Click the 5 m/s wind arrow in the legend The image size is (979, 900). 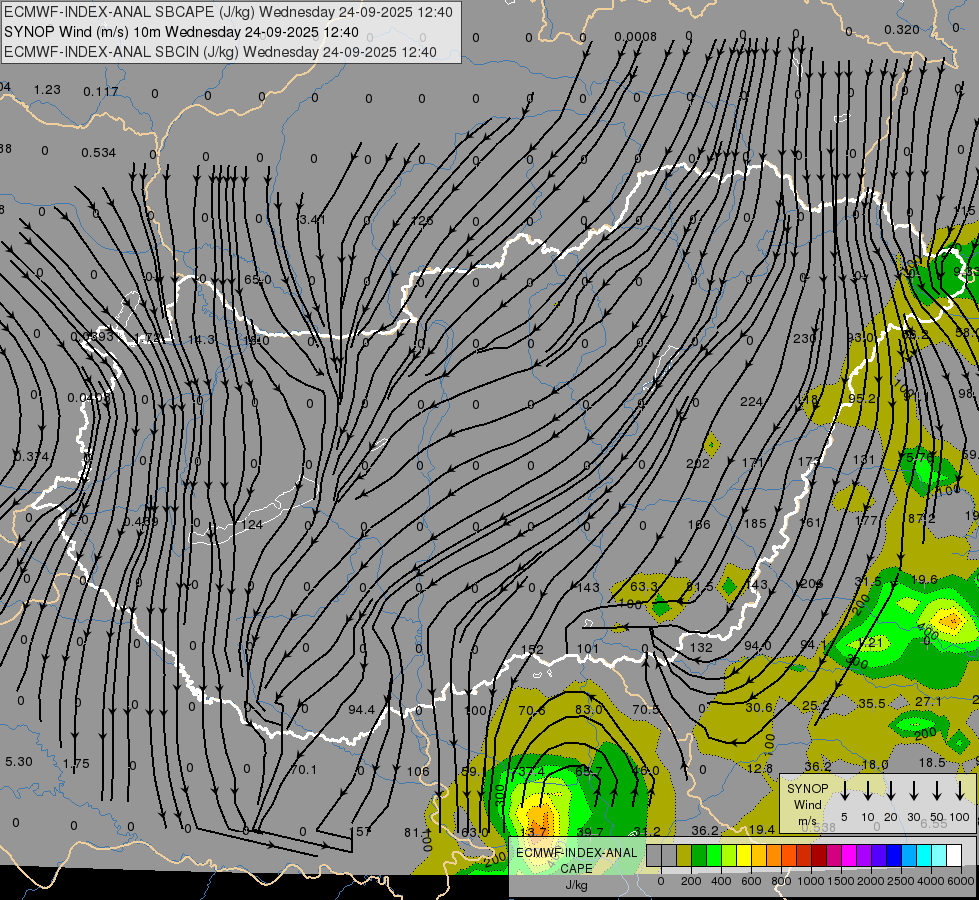(x=845, y=792)
